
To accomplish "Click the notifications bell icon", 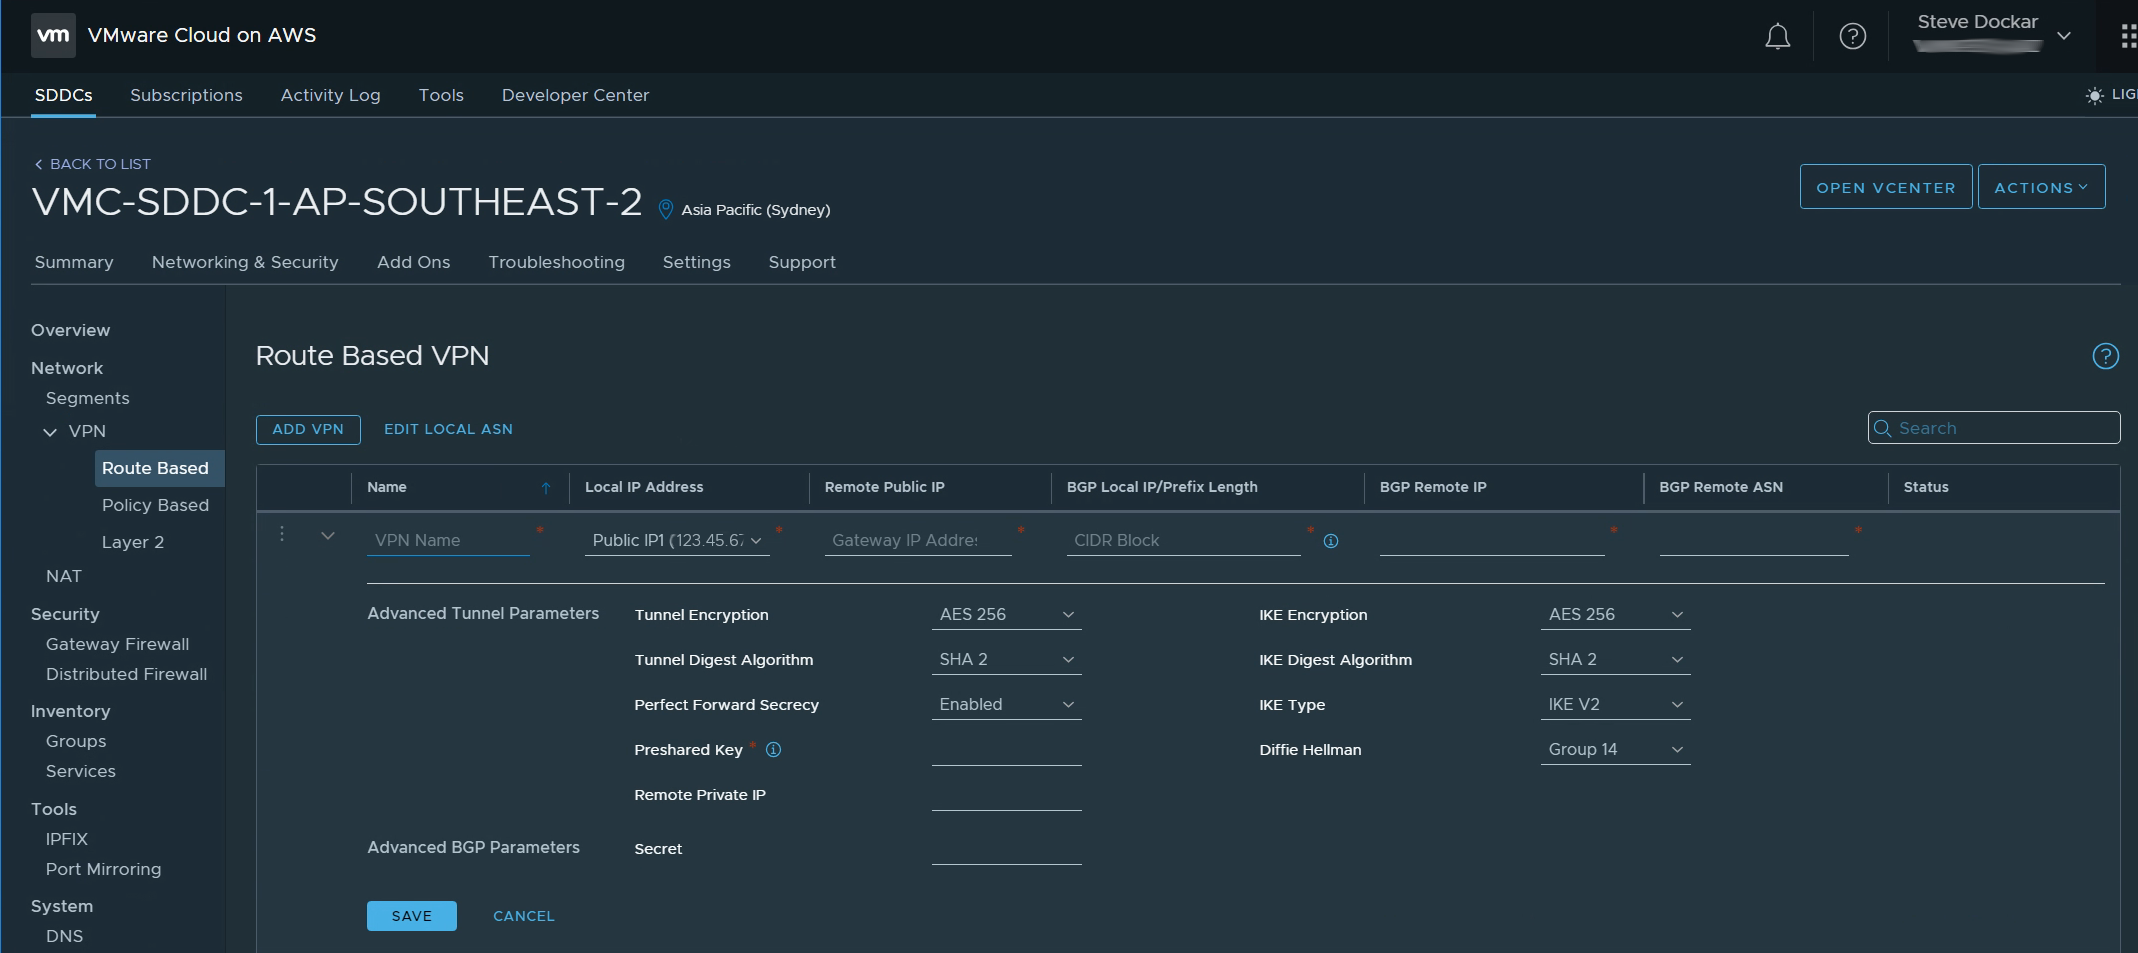I will click(x=1777, y=37).
